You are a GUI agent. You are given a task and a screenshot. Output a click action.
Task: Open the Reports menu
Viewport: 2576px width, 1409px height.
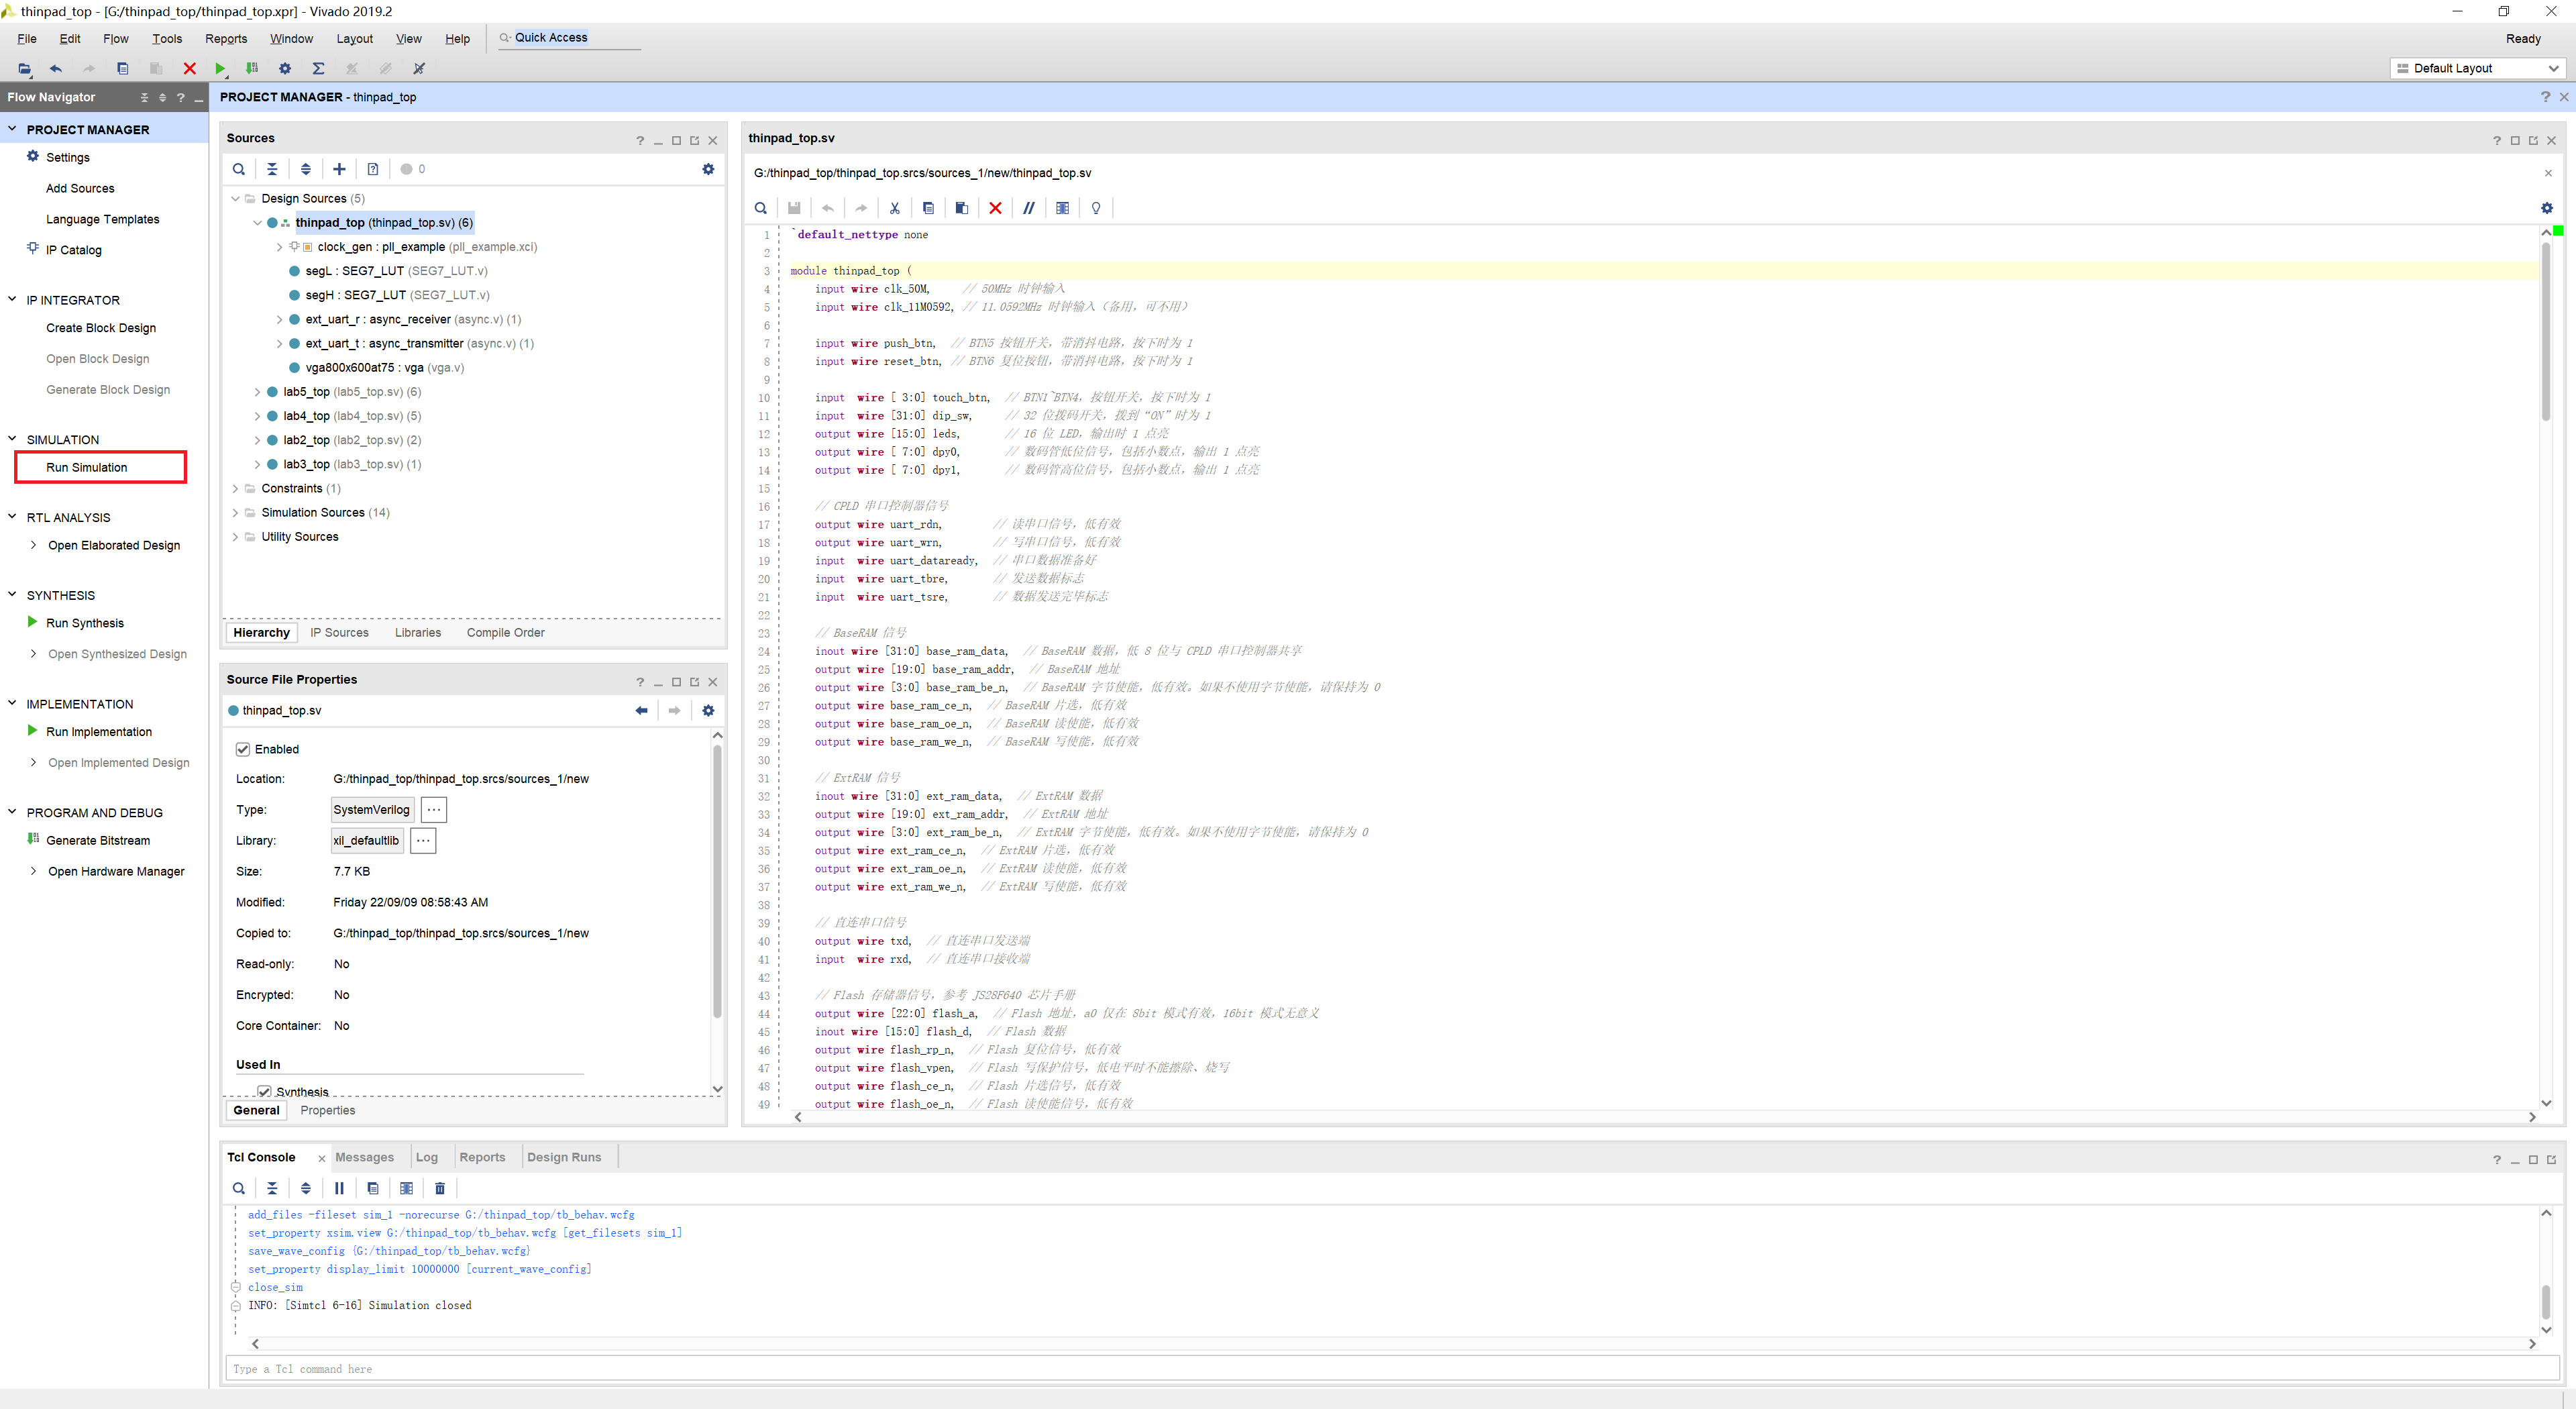click(x=226, y=39)
